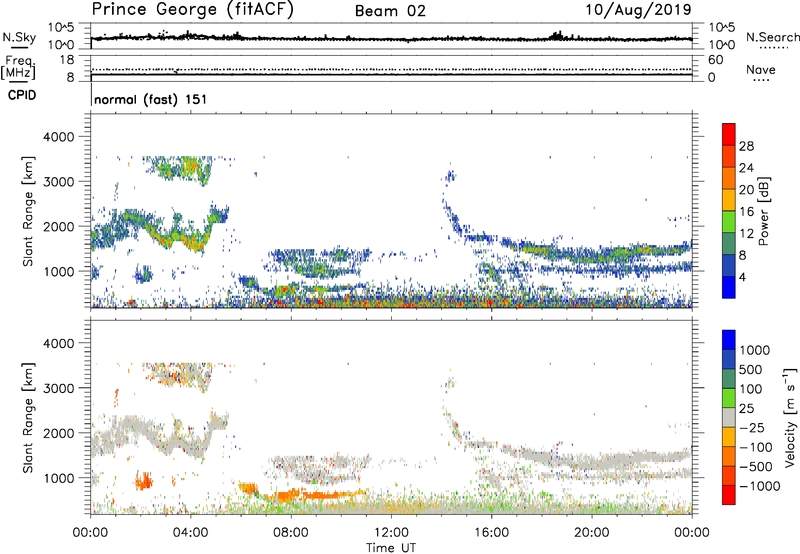
Task: Click the "12" label on the power colorbar
Action: 746,234
